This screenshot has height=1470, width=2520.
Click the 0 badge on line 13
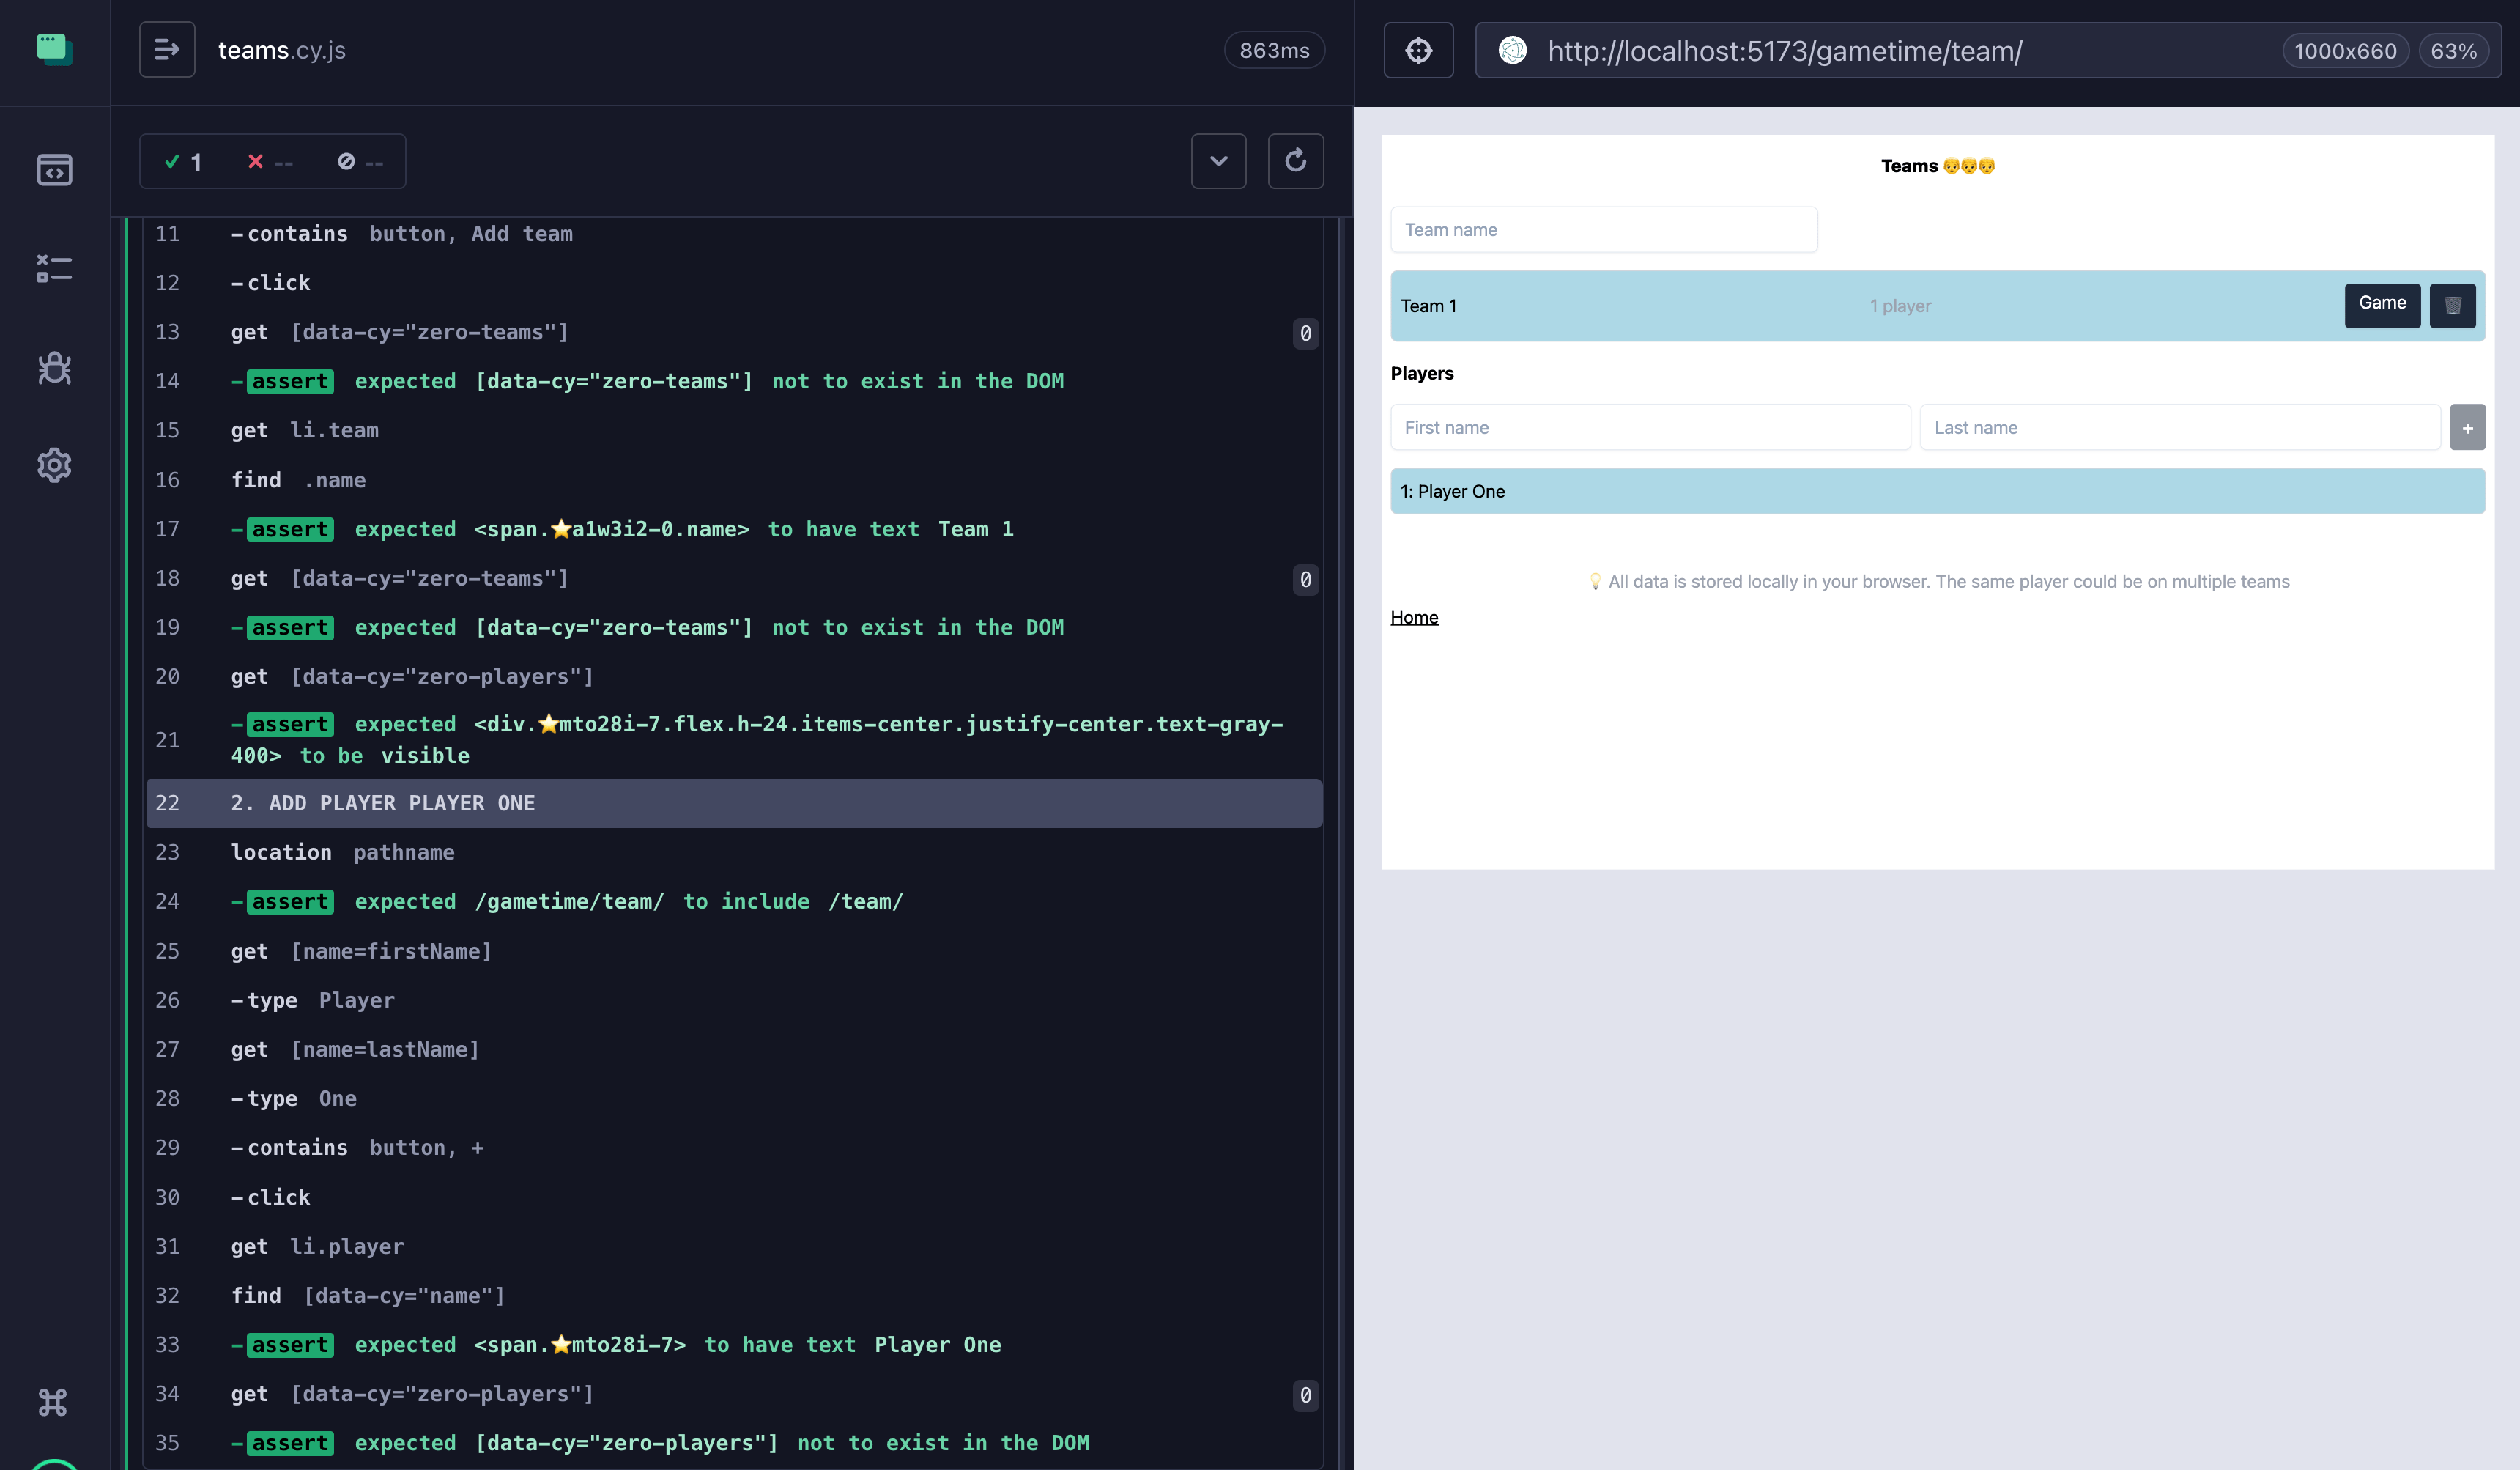(x=1305, y=333)
